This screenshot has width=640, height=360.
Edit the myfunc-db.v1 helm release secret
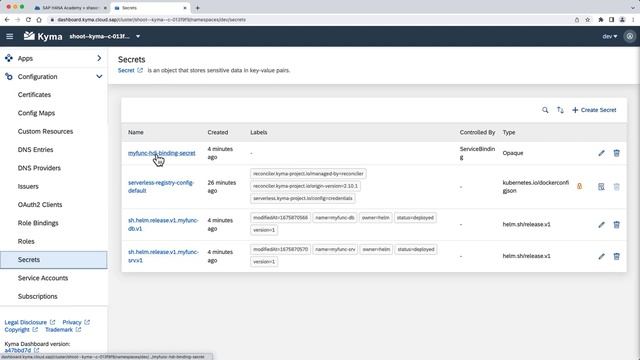click(601, 224)
